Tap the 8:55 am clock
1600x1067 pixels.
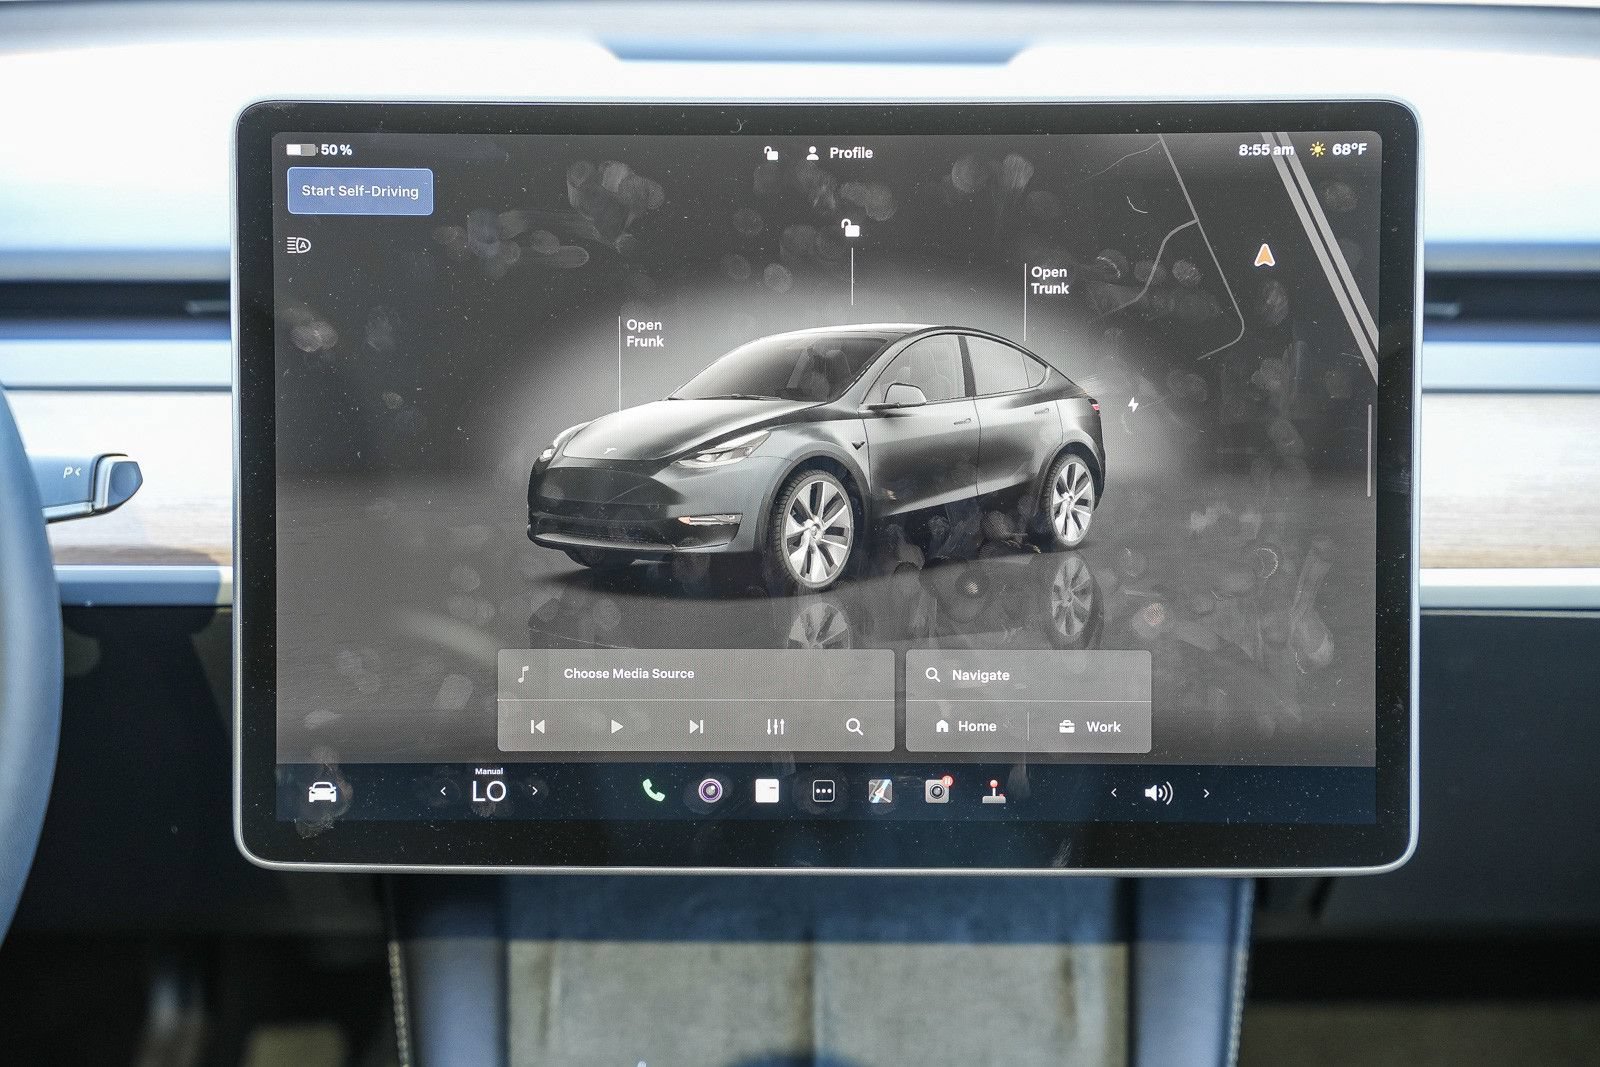(1266, 150)
